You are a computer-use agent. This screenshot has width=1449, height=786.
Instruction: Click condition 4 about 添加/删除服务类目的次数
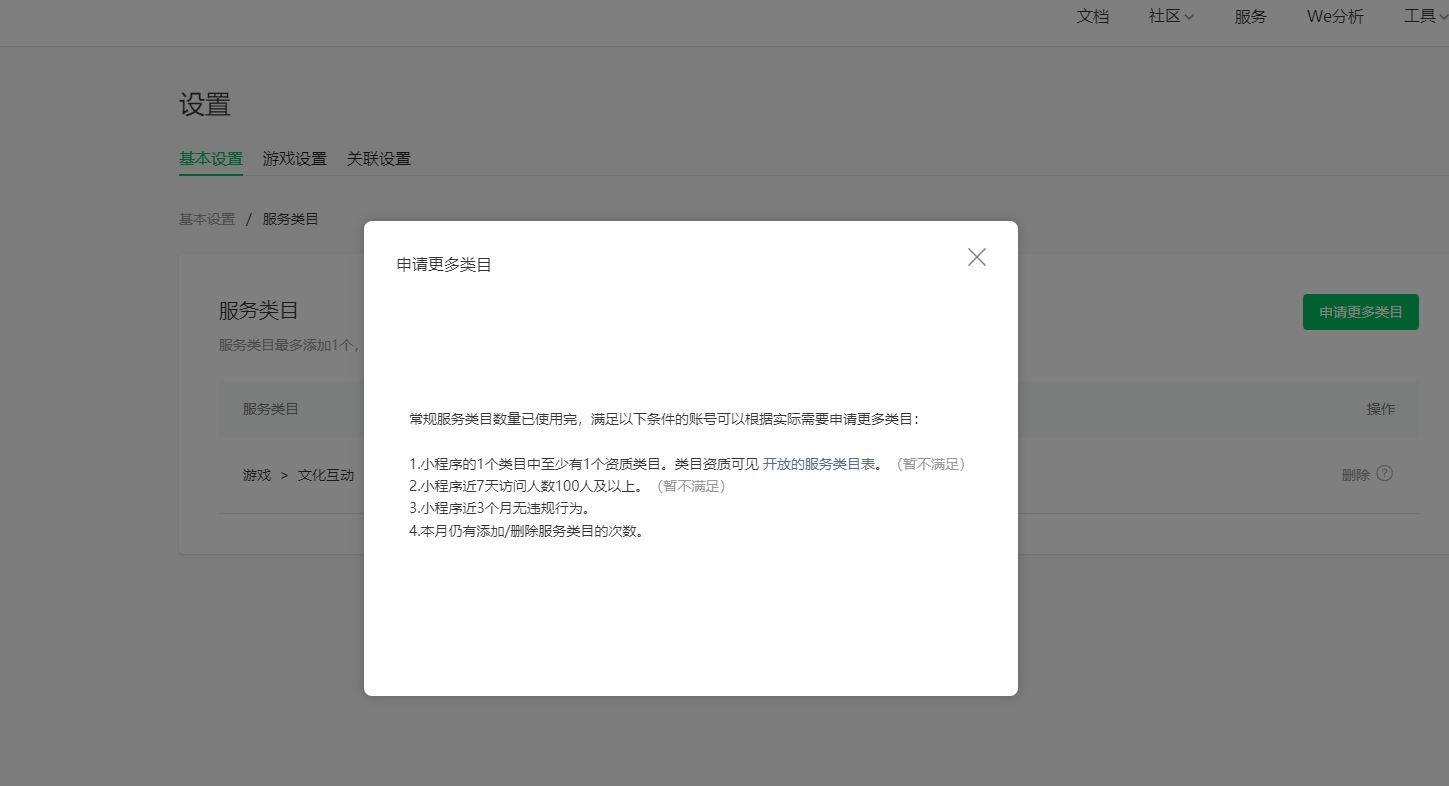[x=527, y=531]
